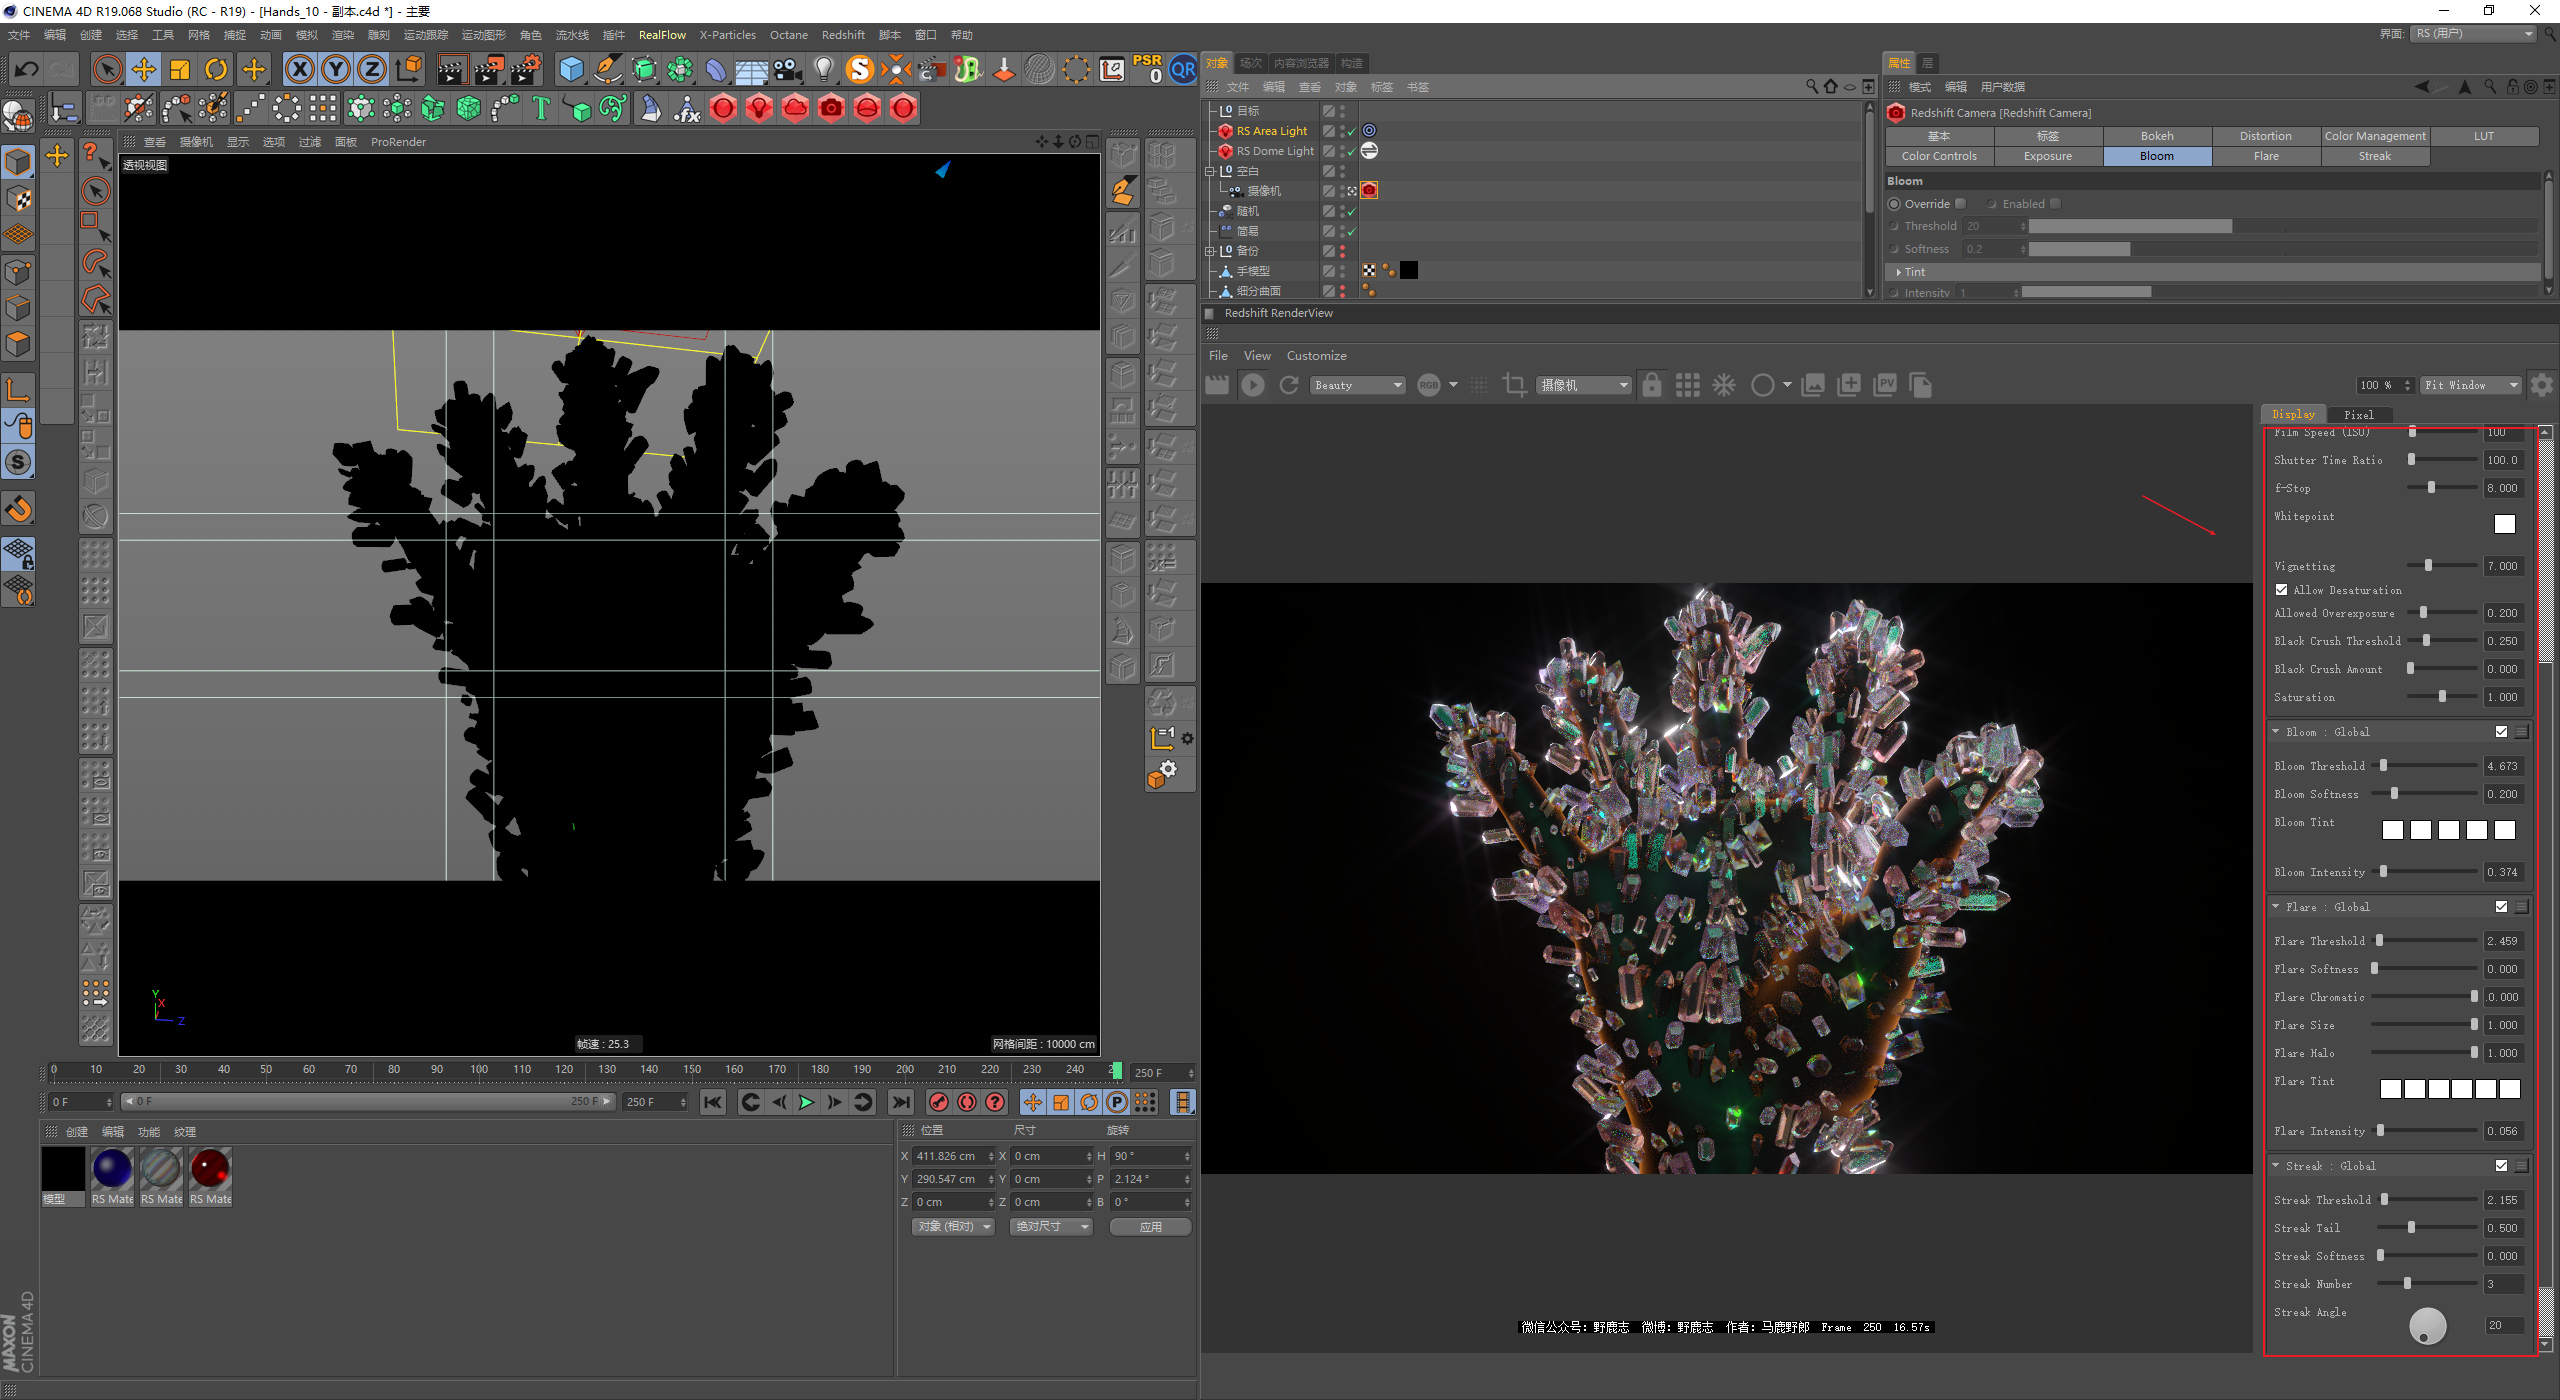The height and width of the screenshot is (1400, 2560).
Task: Expand the Tint section in Bloom attributes
Action: pos(1899,272)
